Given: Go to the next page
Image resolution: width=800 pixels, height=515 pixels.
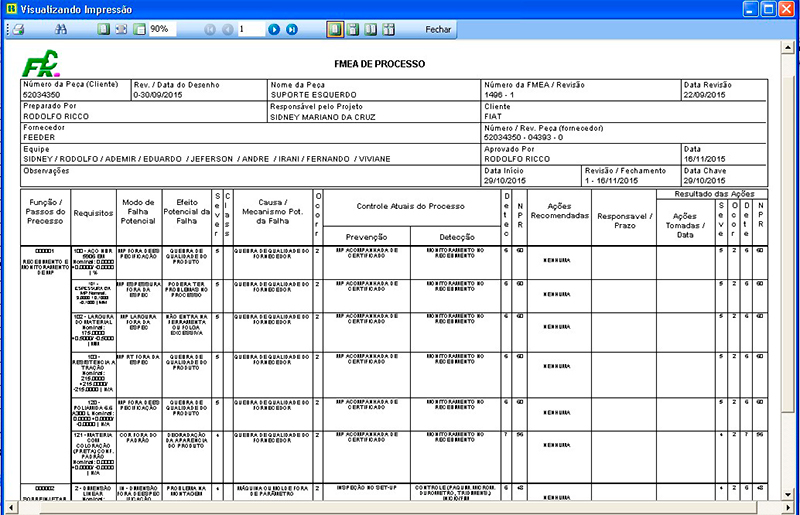Looking at the screenshot, I should pyautogui.click(x=274, y=30).
